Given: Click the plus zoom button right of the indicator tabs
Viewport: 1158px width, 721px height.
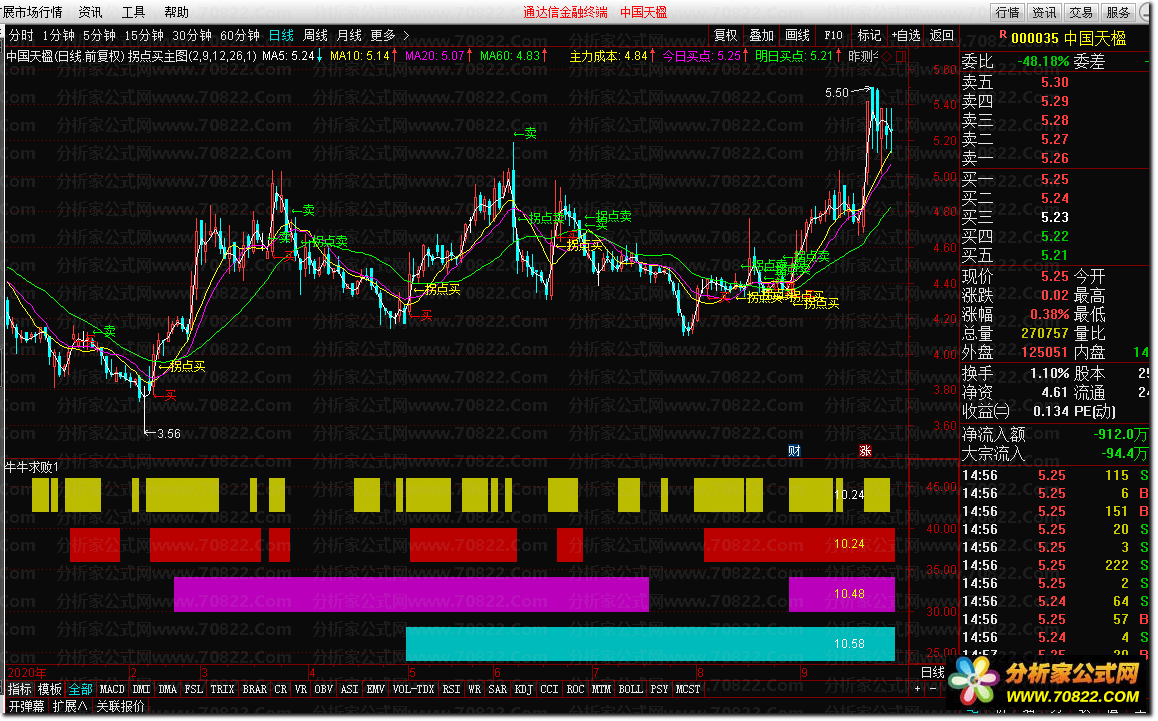Looking at the screenshot, I should [917, 688].
